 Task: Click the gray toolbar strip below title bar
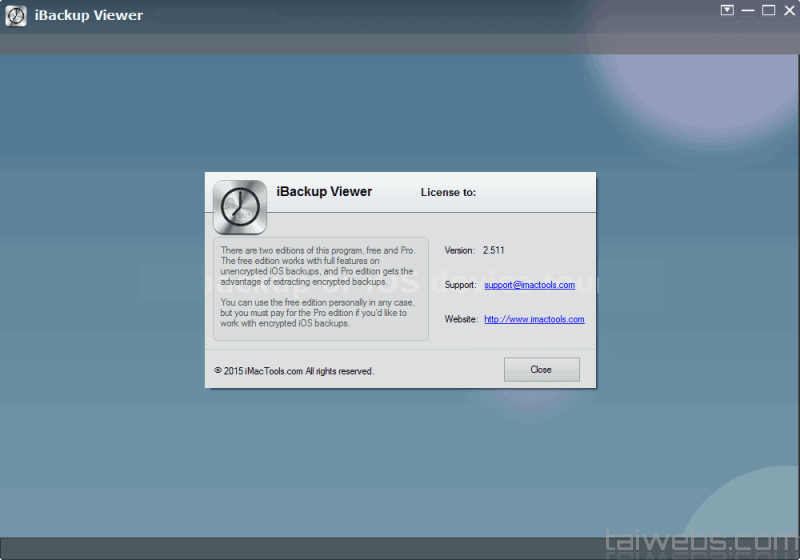(400, 45)
